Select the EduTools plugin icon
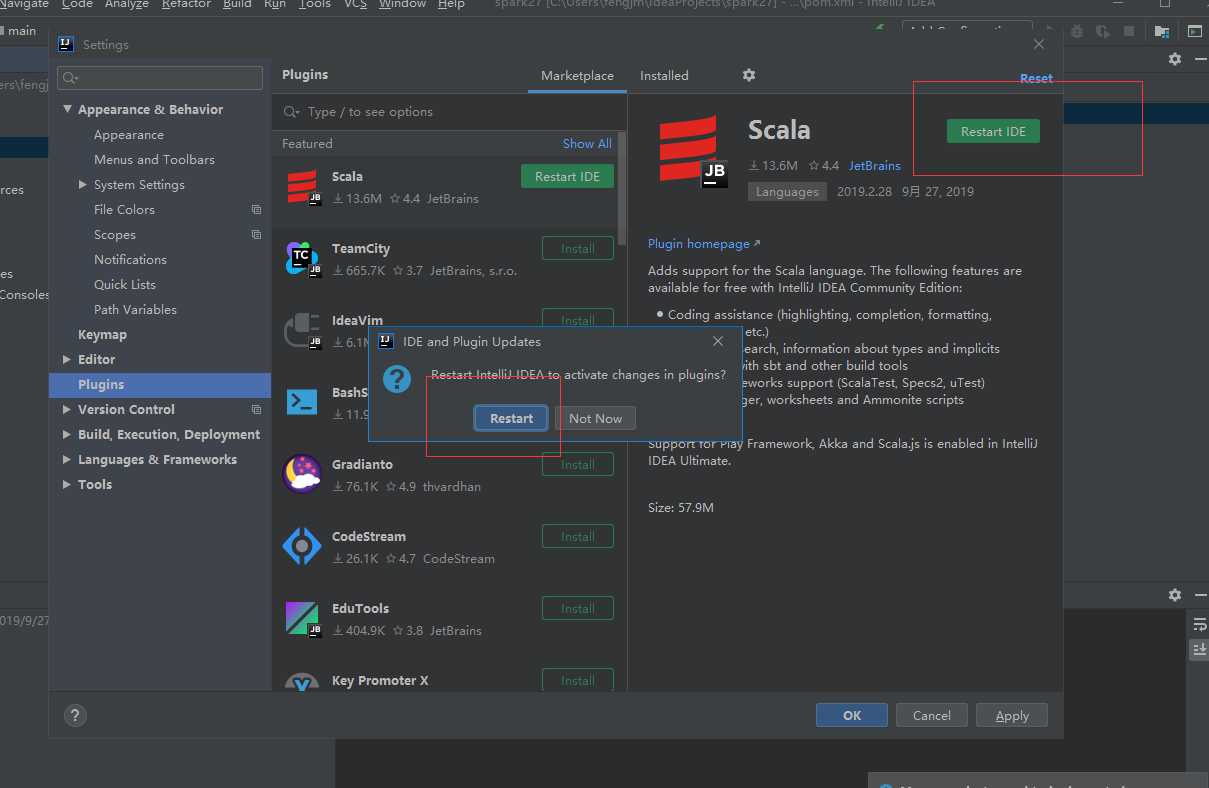1209x788 pixels. click(302, 618)
